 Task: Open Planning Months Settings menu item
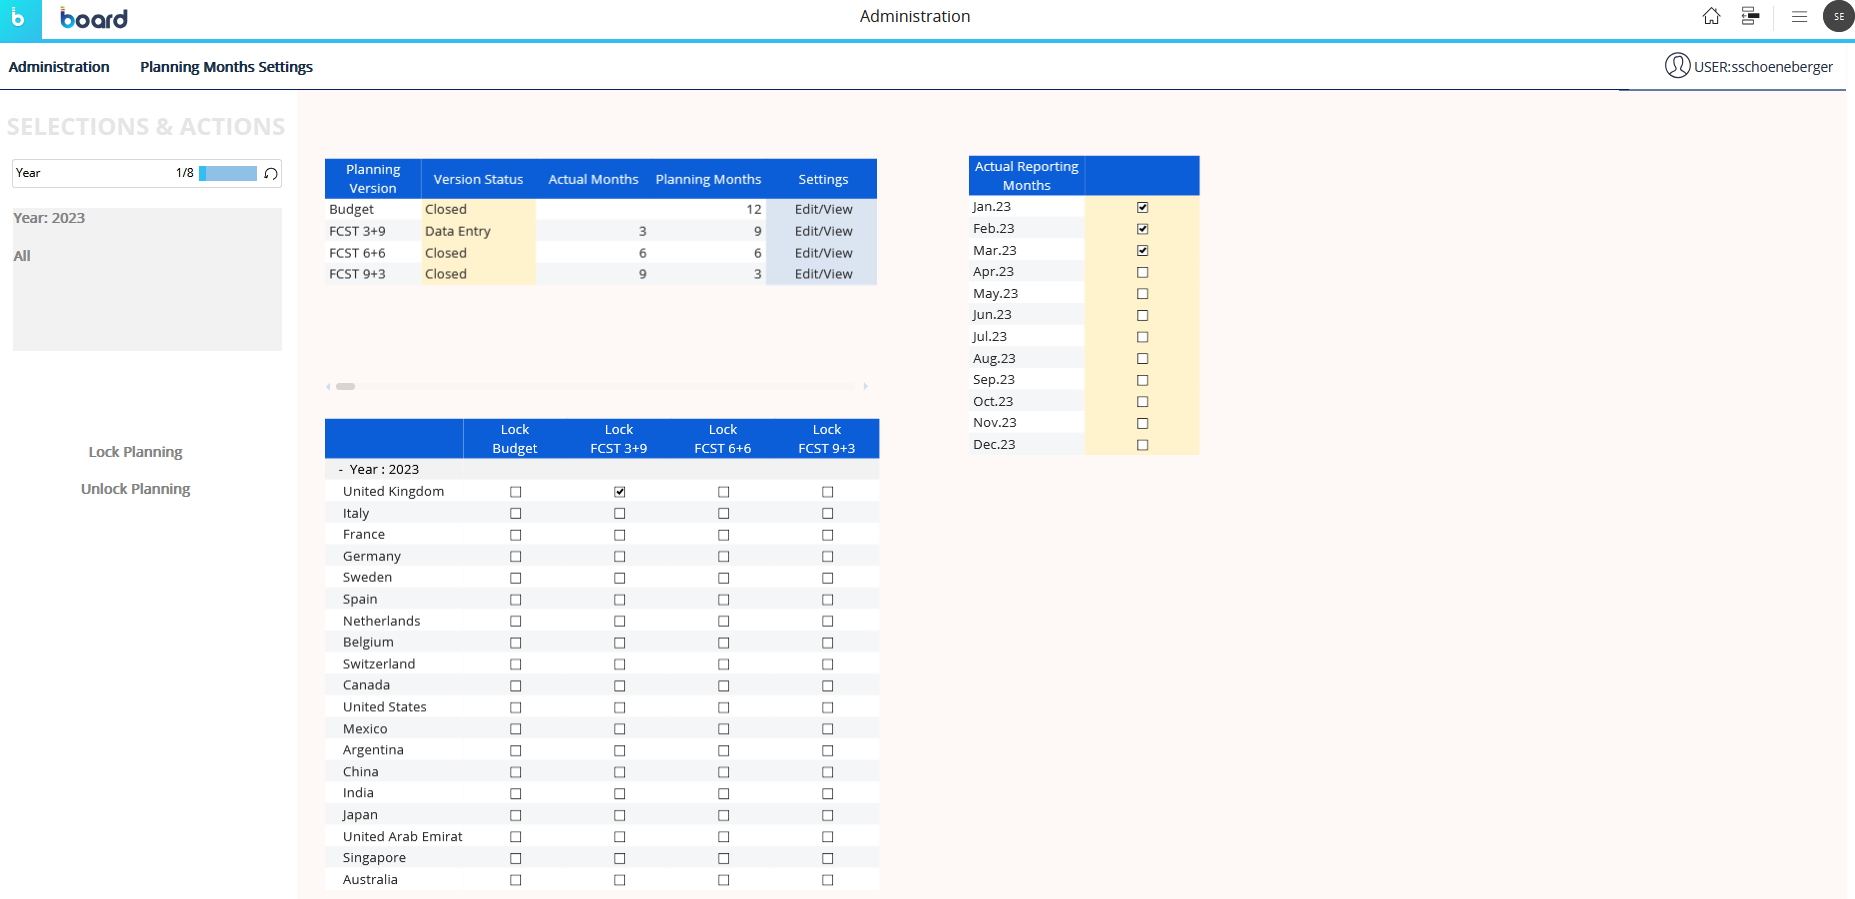[x=226, y=67]
